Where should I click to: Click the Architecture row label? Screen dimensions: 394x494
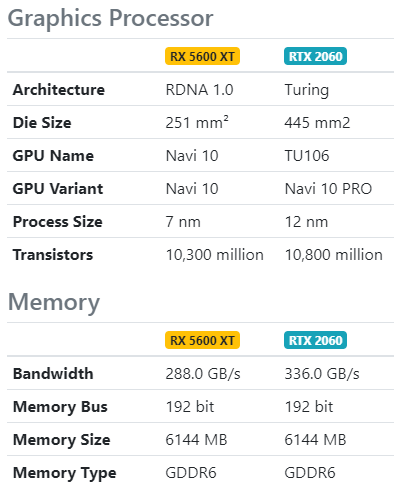[x=59, y=89]
